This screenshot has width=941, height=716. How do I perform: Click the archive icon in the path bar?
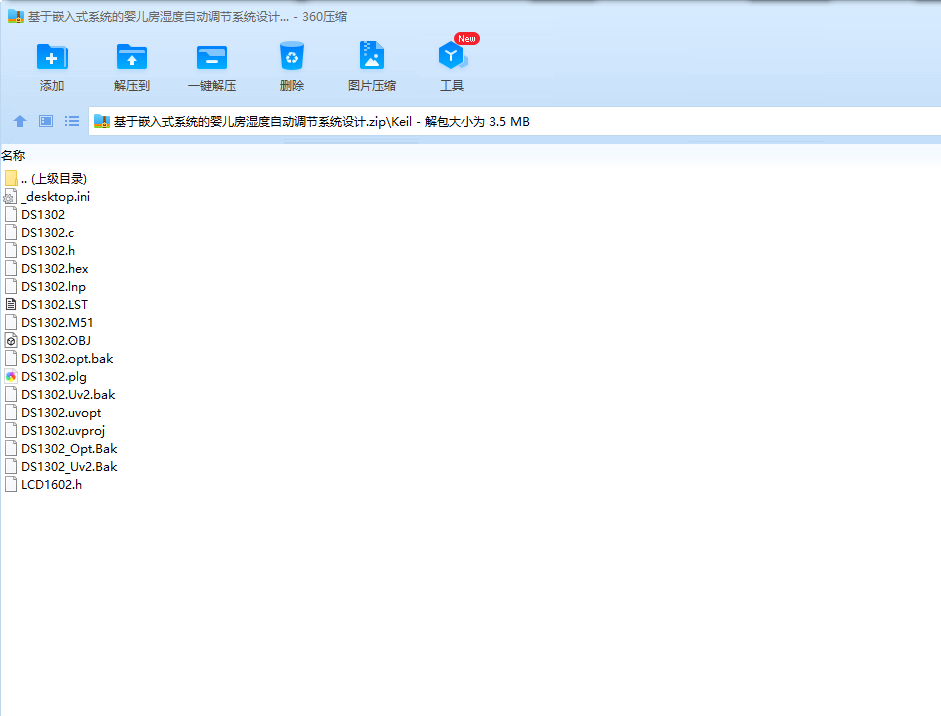(102, 121)
